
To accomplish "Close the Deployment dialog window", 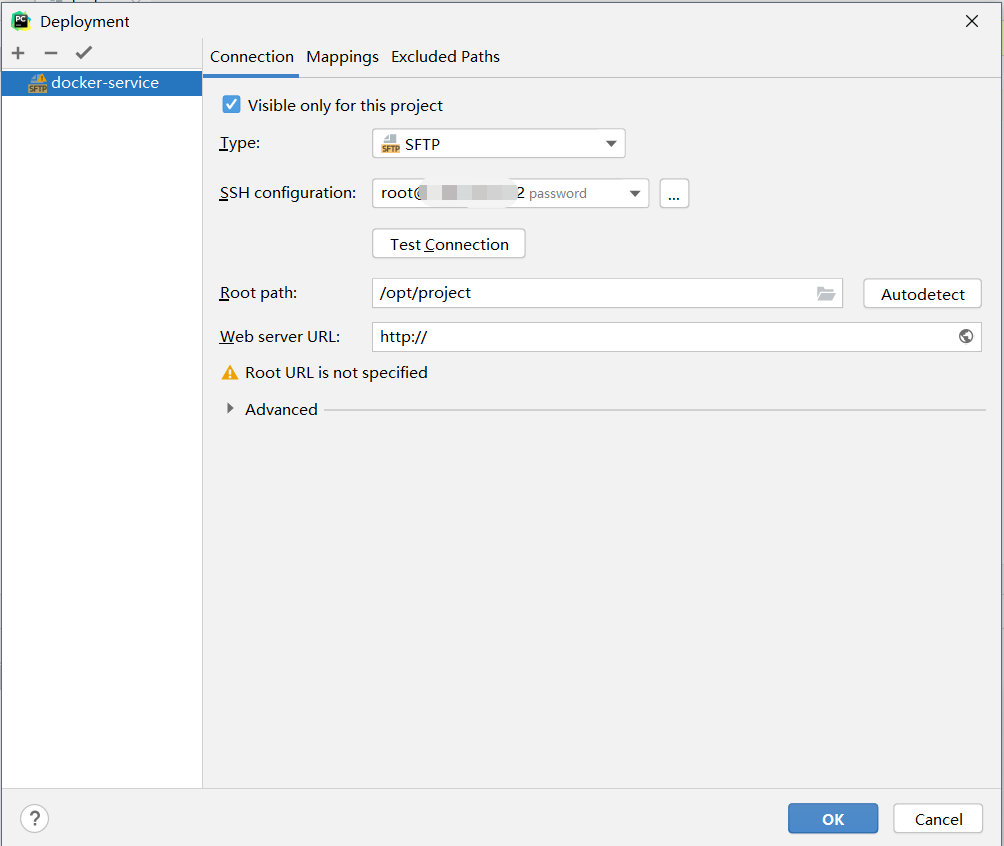I will coord(972,21).
